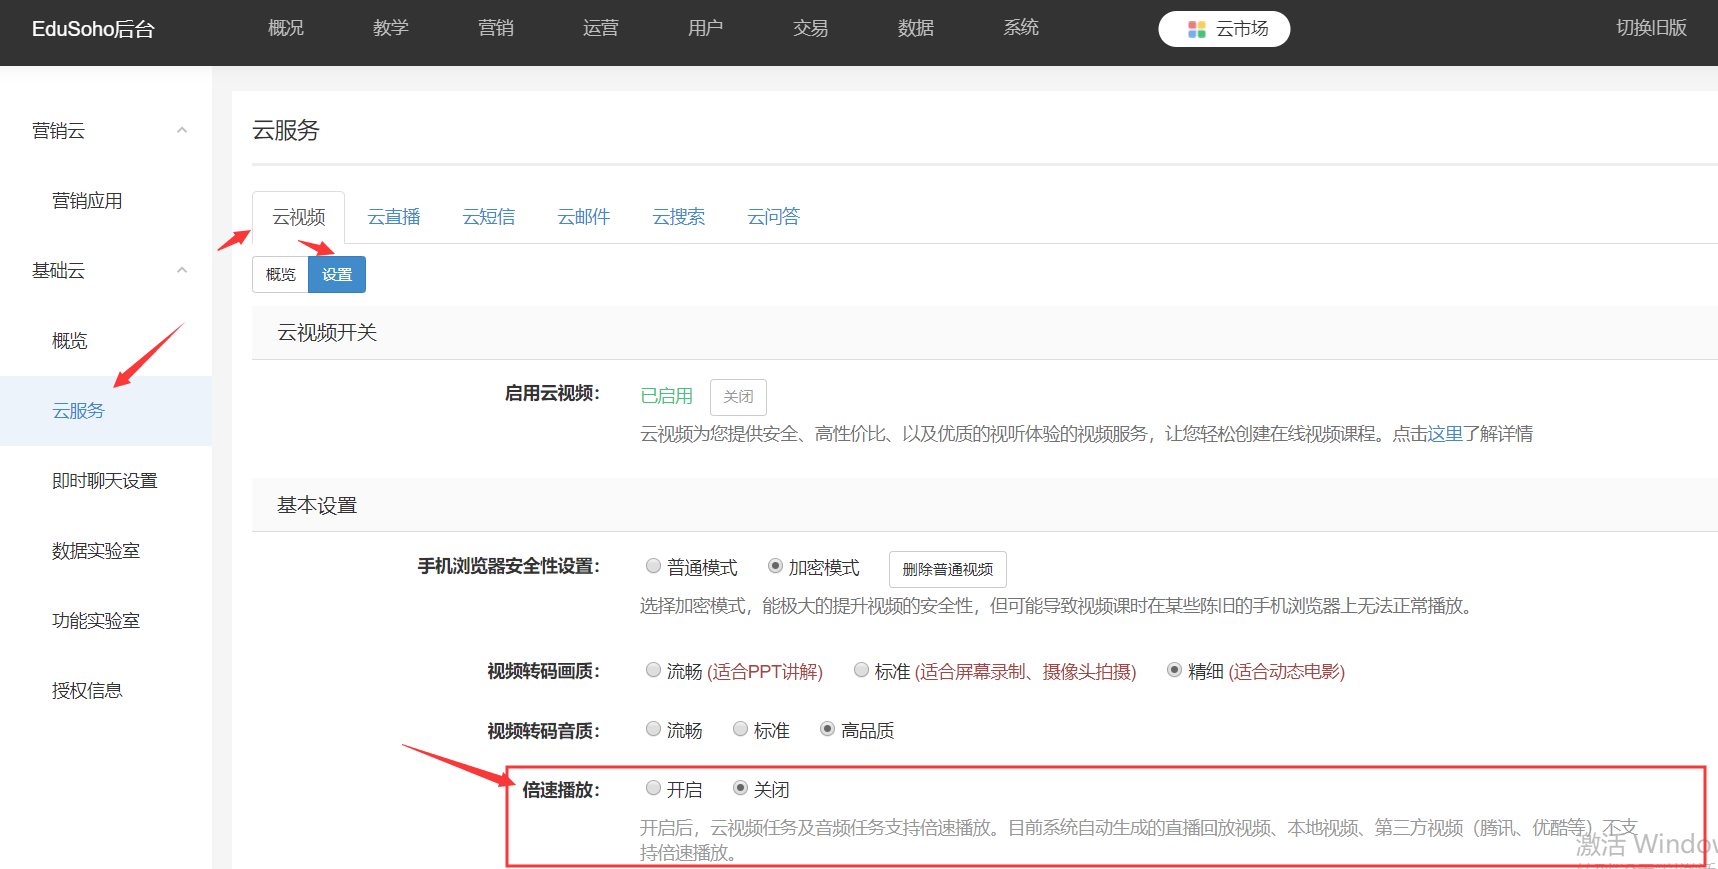Collapse the 营销云 sidebar section
Screen dimensions: 1718x869
(182, 131)
